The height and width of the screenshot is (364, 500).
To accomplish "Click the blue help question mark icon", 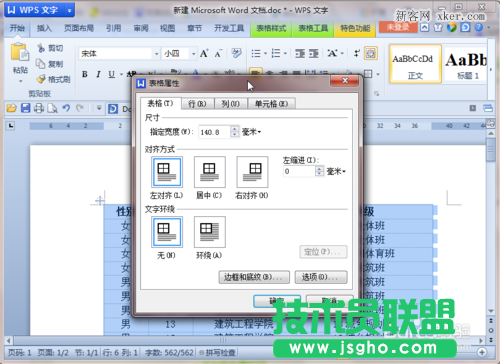I will pyautogui.click(x=479, y=27).
